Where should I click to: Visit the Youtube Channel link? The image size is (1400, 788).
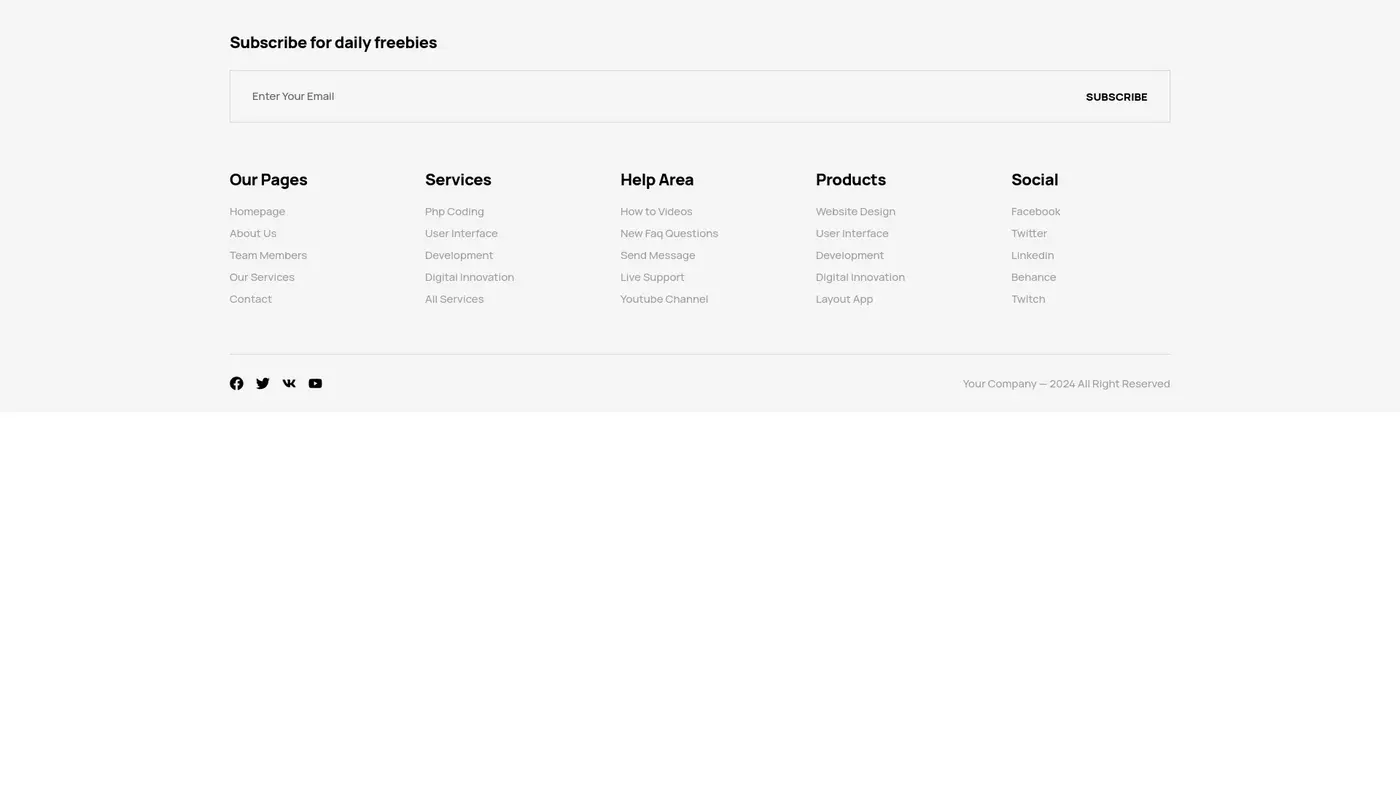(664, 299)
